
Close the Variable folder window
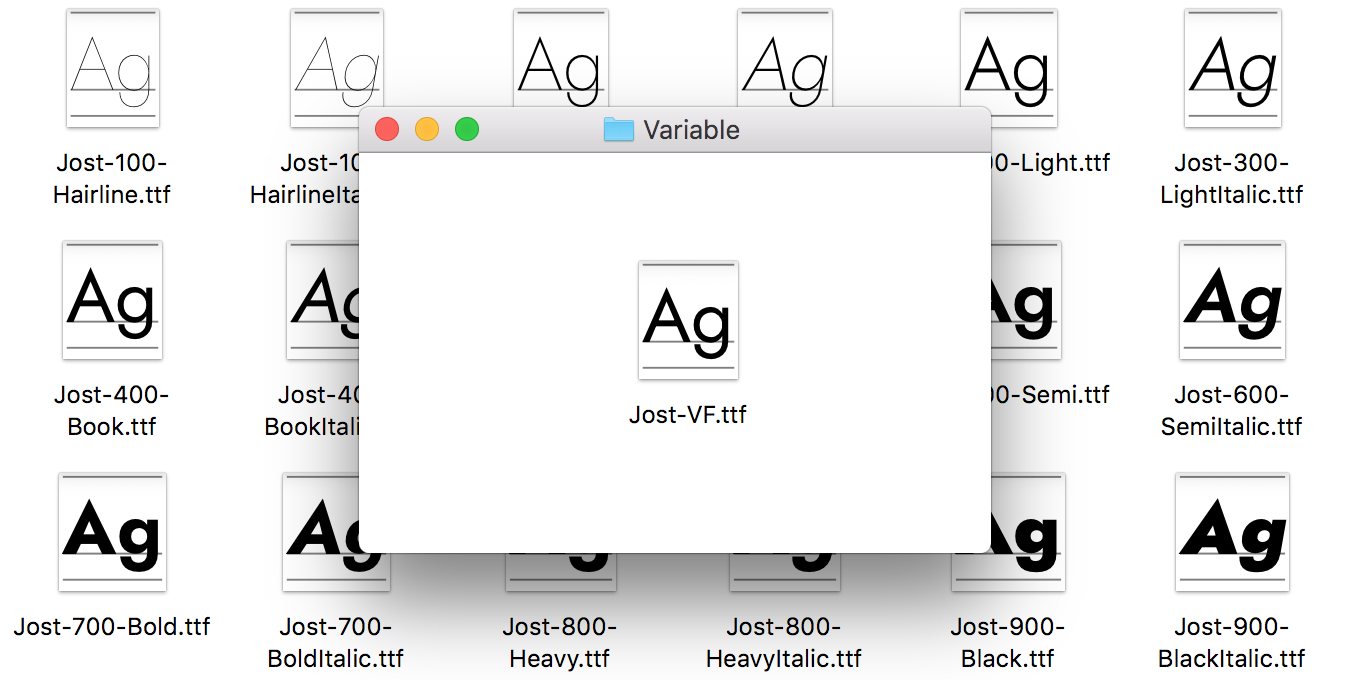(387, 129)
